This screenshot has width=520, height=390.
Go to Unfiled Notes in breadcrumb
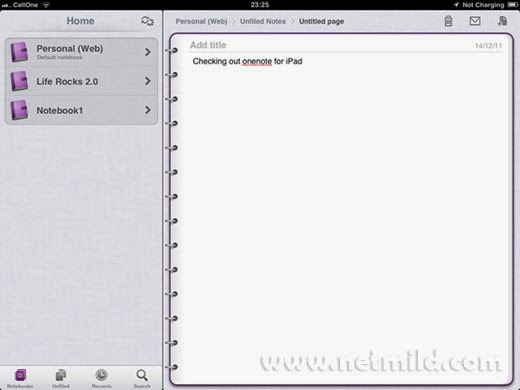[x=263, y=21]
